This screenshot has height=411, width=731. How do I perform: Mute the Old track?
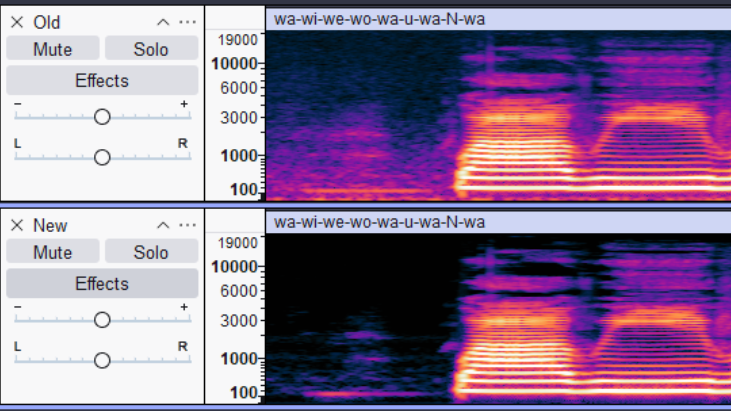53,49
